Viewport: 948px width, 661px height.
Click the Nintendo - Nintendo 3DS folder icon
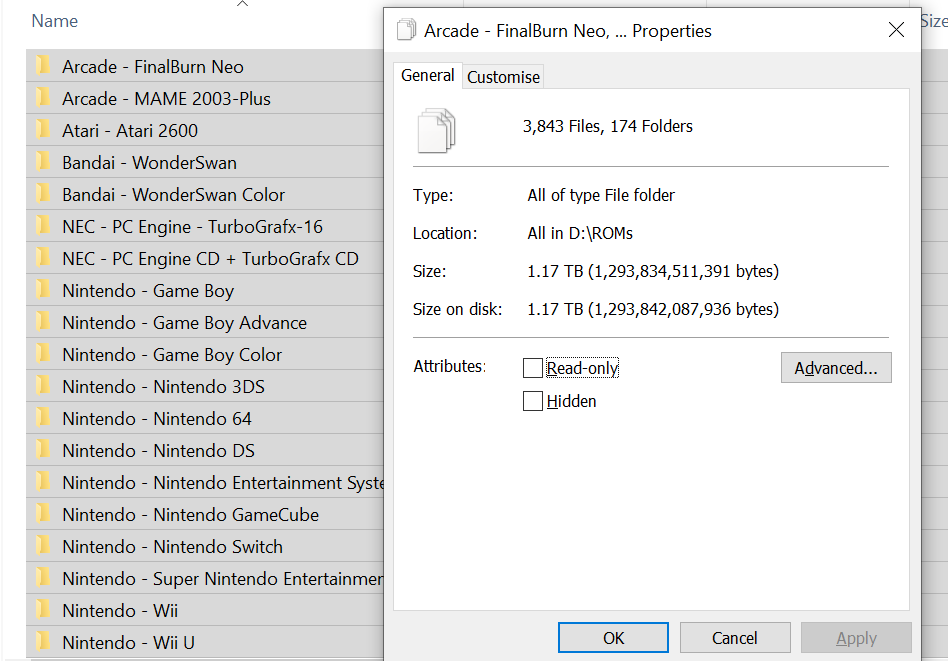pyautogui.click(x=43, y=385)
